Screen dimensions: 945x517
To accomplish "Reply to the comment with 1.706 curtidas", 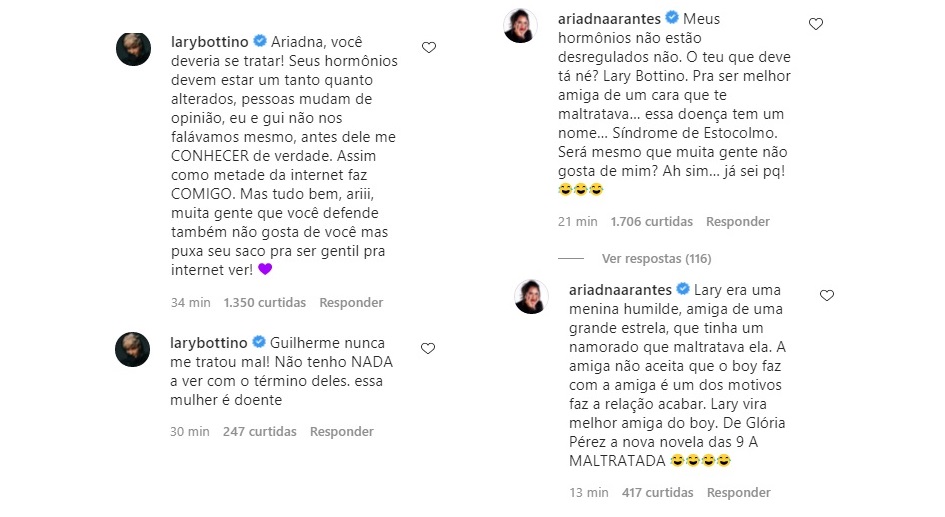I will pos(737,222).
